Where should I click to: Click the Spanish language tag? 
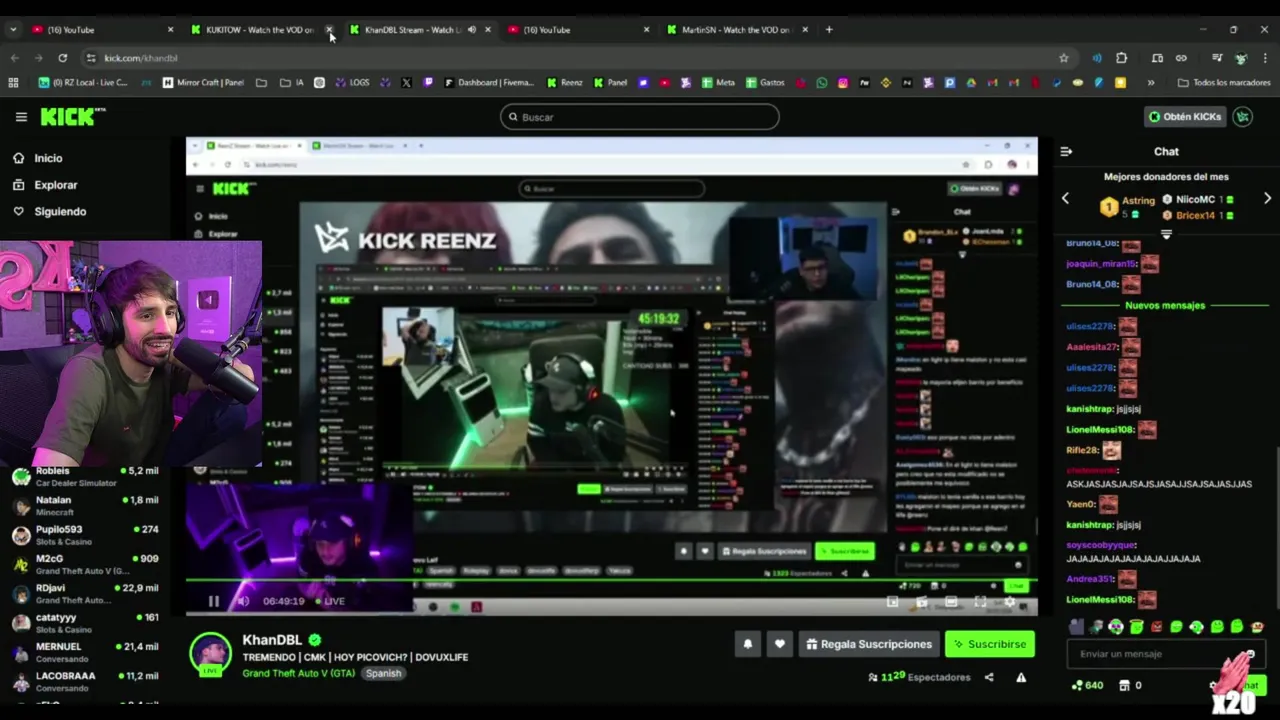click(x=383, y=673)
